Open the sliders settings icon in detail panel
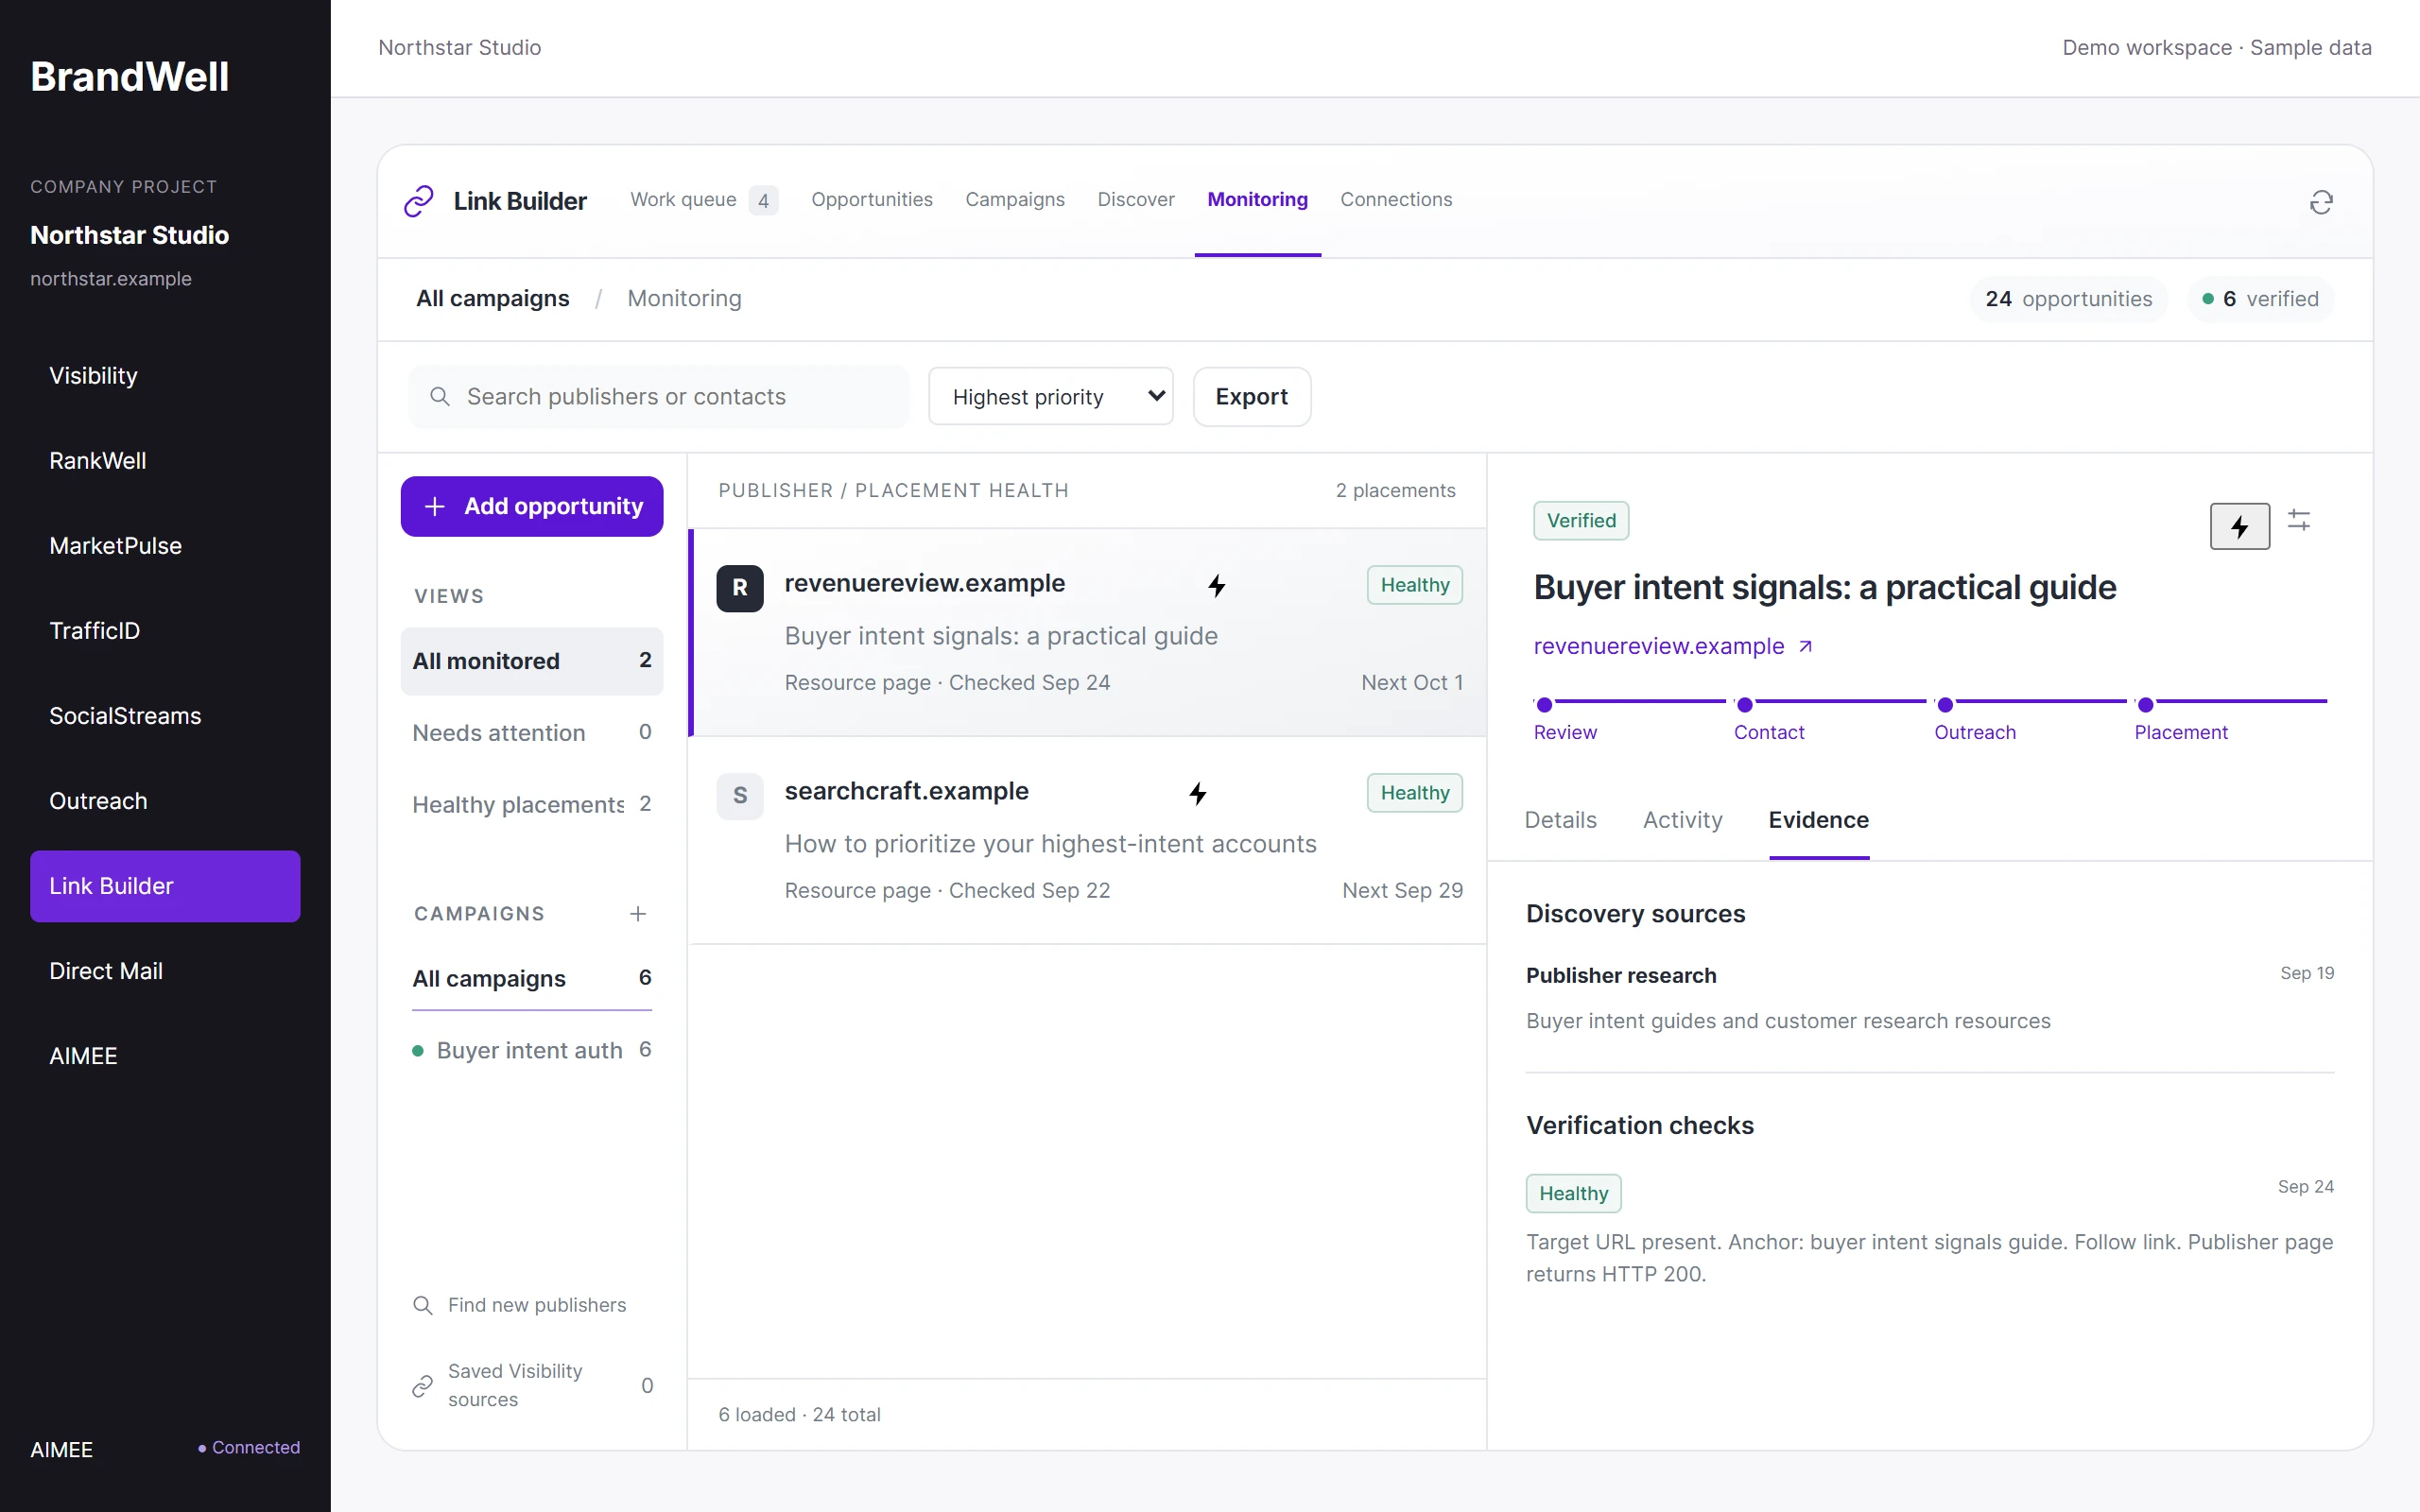The image size is (2420, 1512). point(2299,520)
